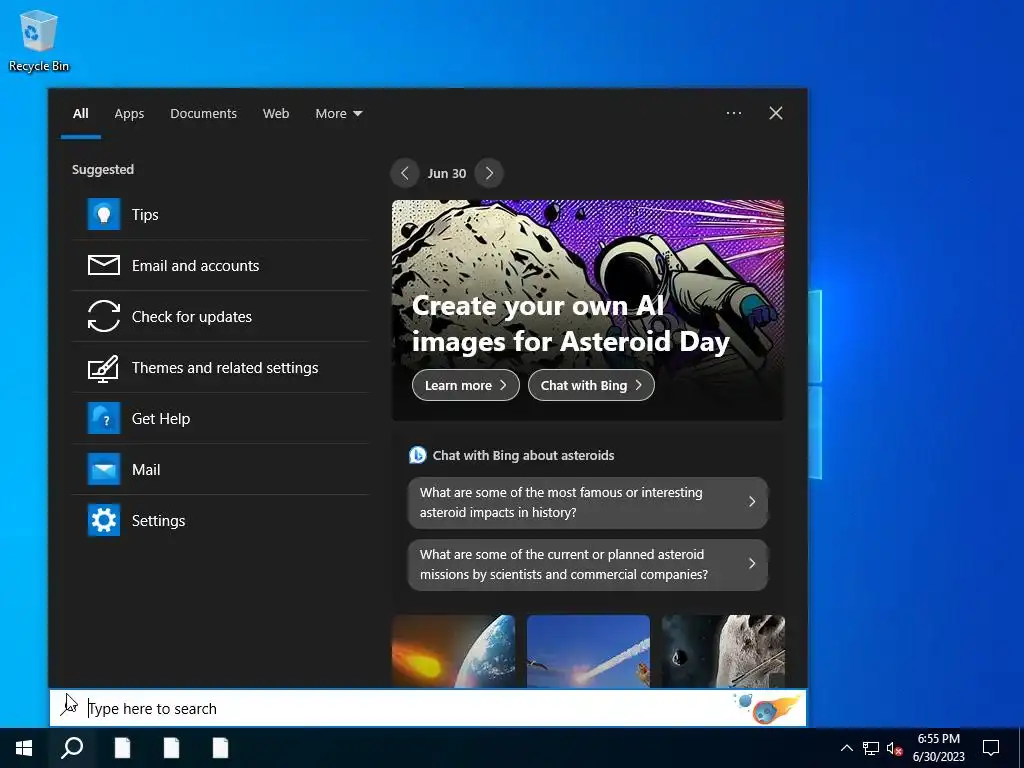Click the Type here to search field
Viewport: 1024px width, 768px height.
[428, 708]
